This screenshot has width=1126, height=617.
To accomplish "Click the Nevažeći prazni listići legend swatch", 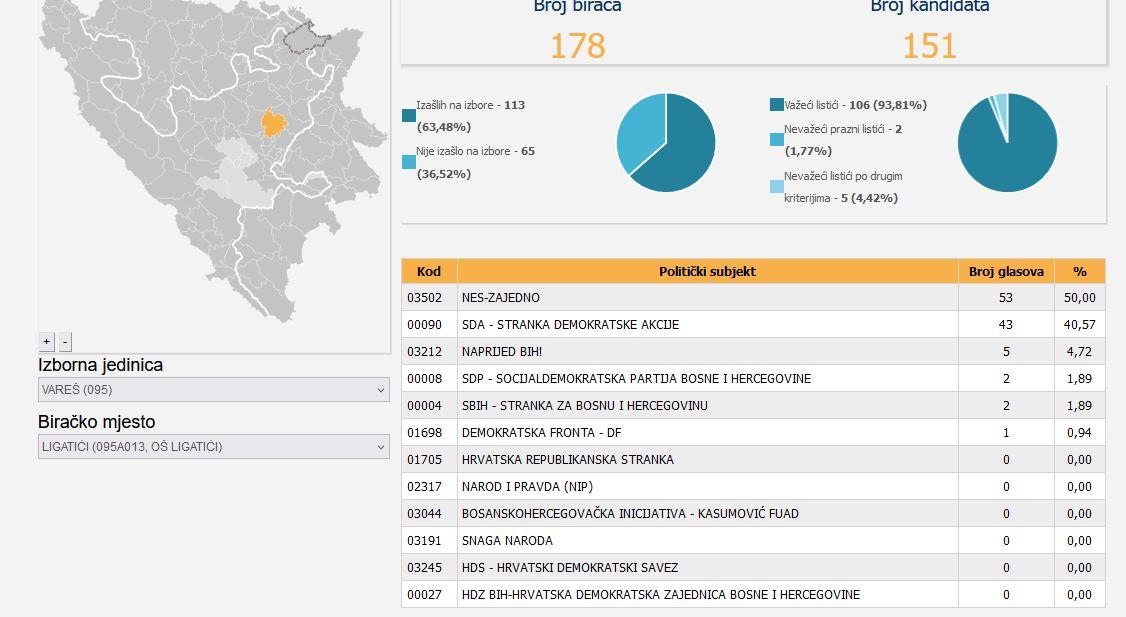I will 776,139.
